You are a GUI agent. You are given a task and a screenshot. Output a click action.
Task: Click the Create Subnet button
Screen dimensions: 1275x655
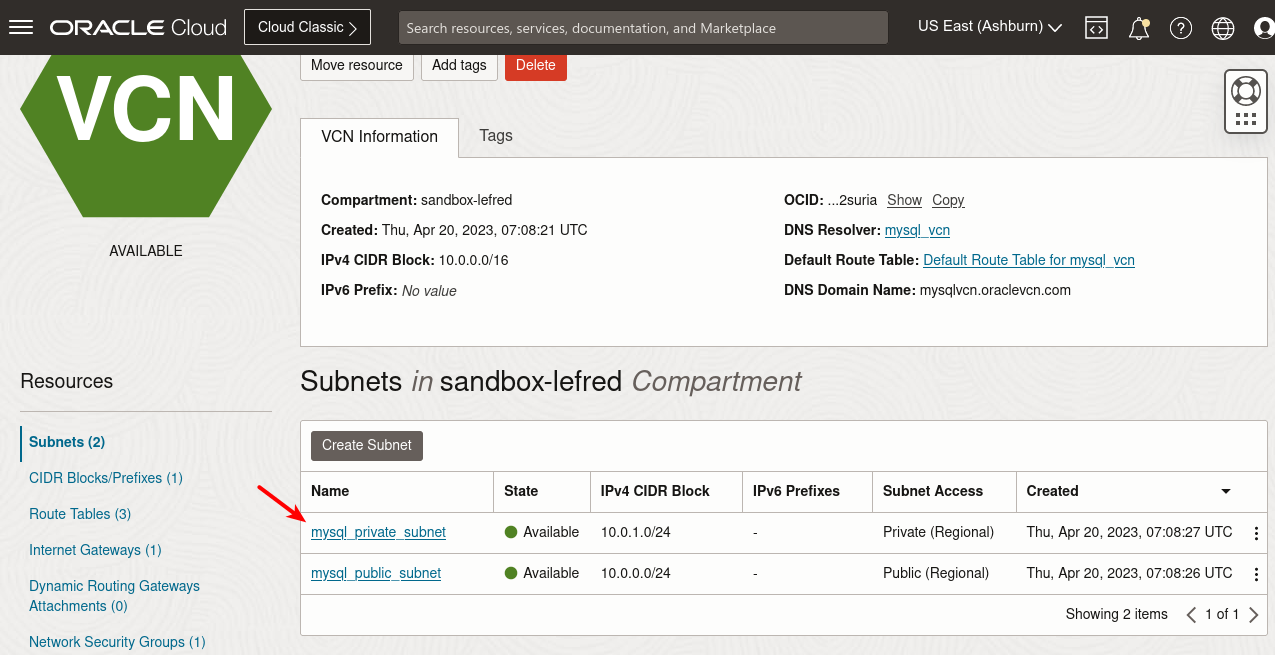[x=367, y=445]
